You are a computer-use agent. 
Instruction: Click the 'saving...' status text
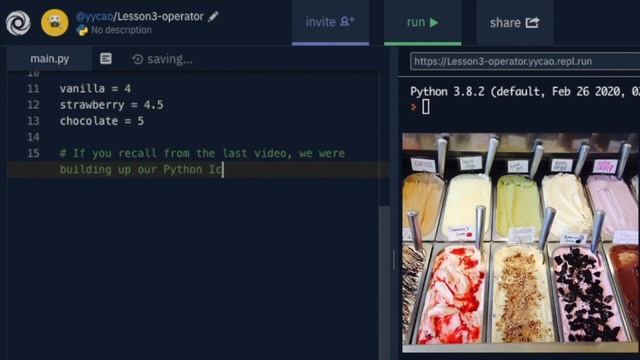170,59
